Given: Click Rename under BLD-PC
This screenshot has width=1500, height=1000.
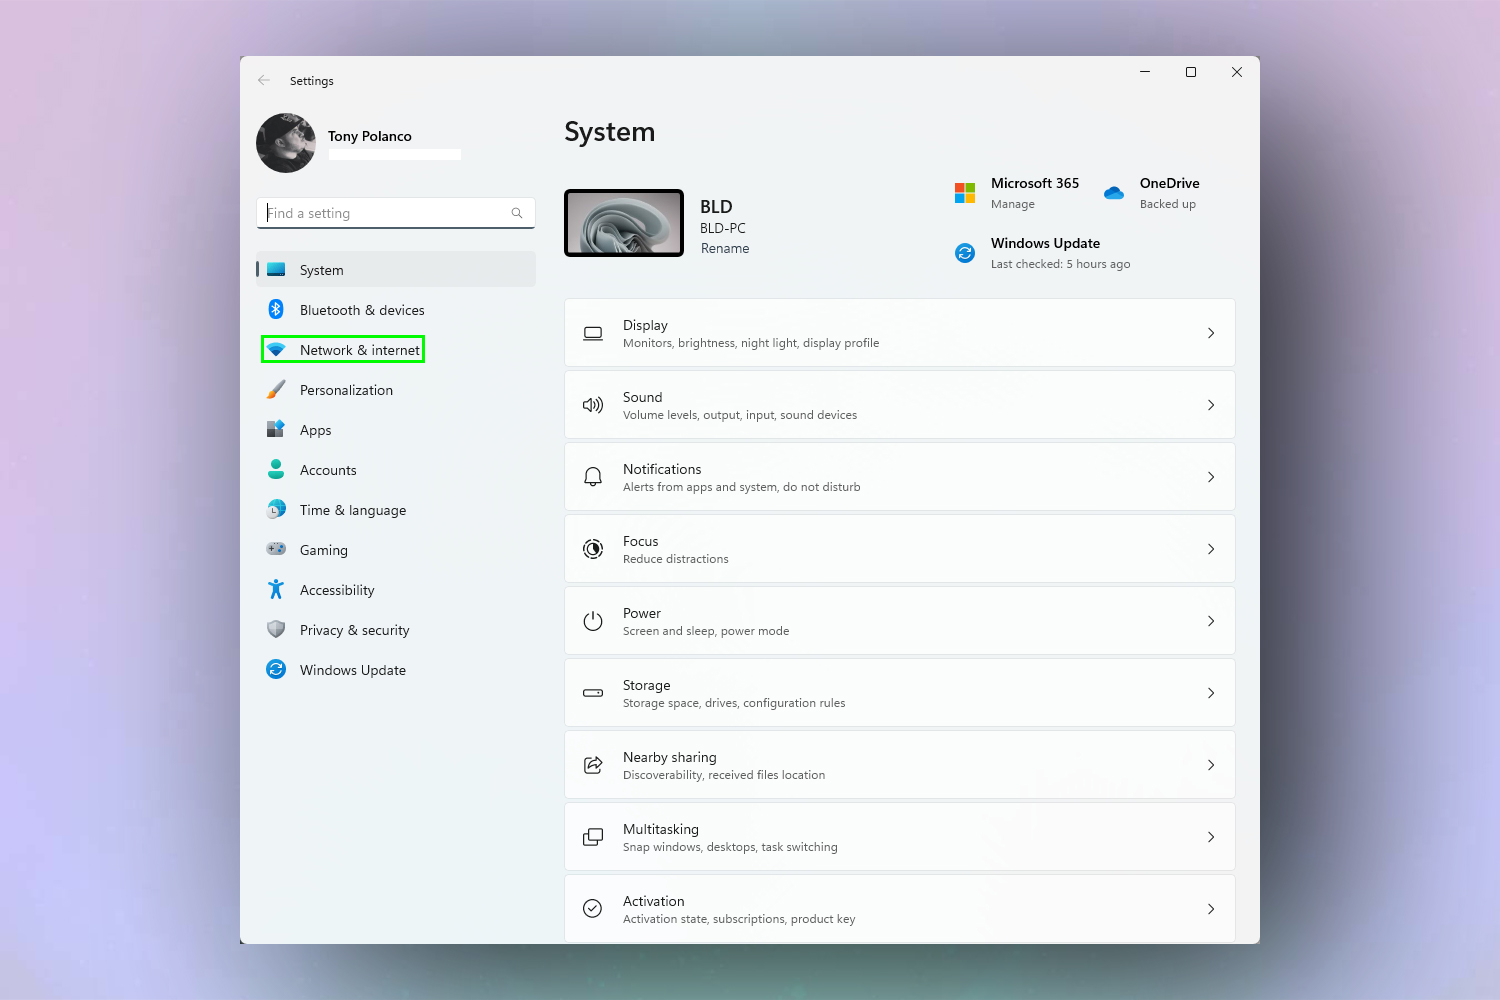Looking at the screenshot, I should [x=724, y=249].
